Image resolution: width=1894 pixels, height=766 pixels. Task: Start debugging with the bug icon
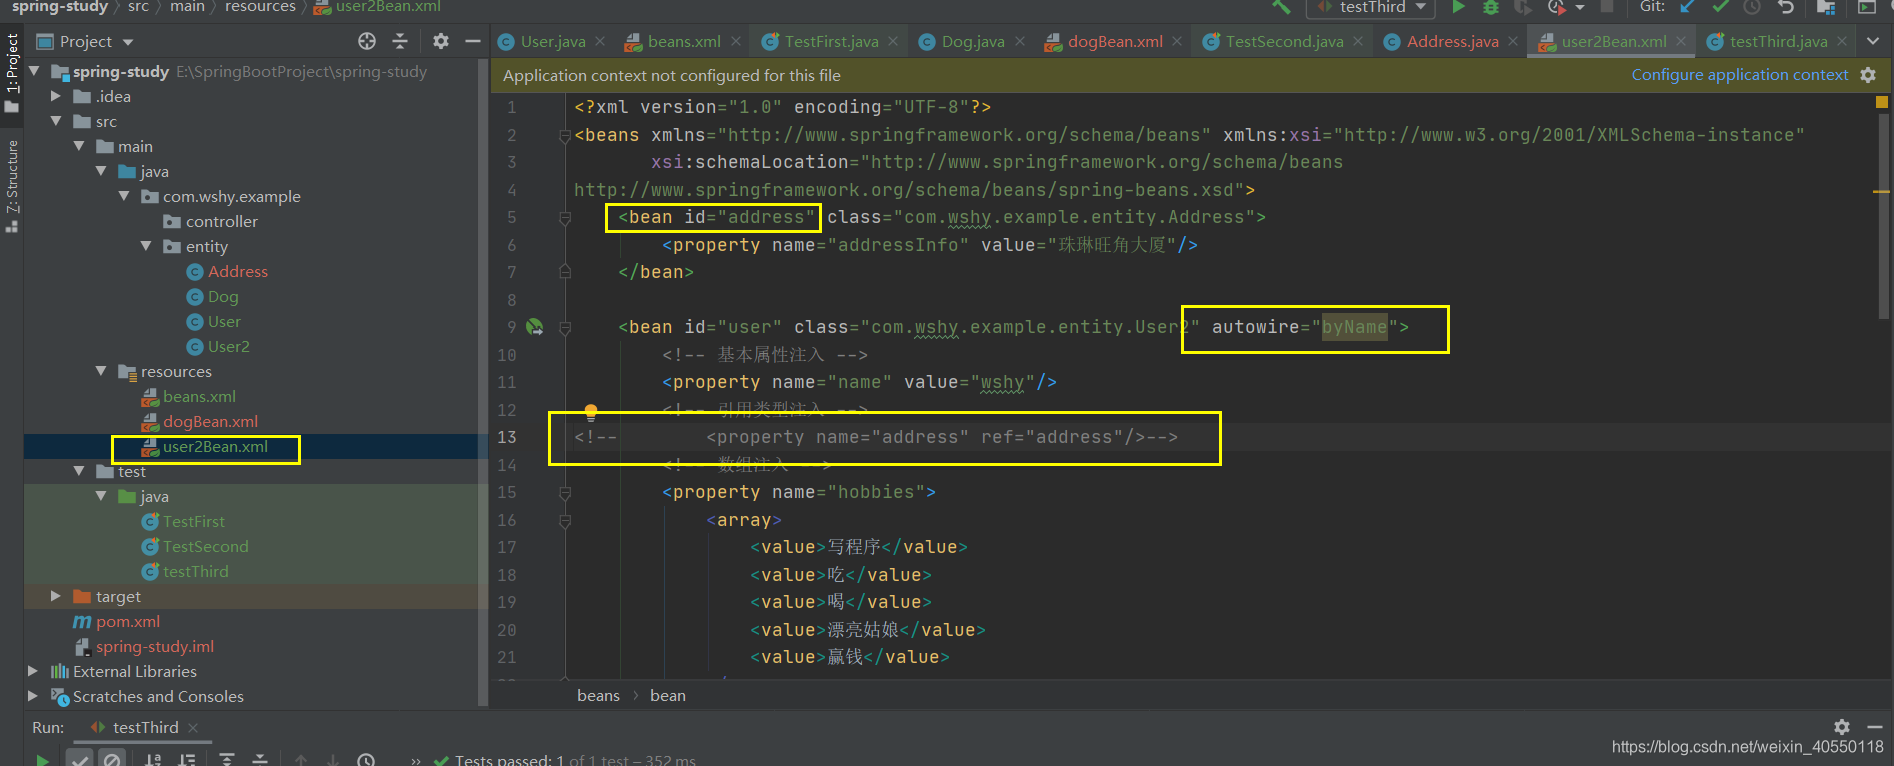[x=1491, y=7]
